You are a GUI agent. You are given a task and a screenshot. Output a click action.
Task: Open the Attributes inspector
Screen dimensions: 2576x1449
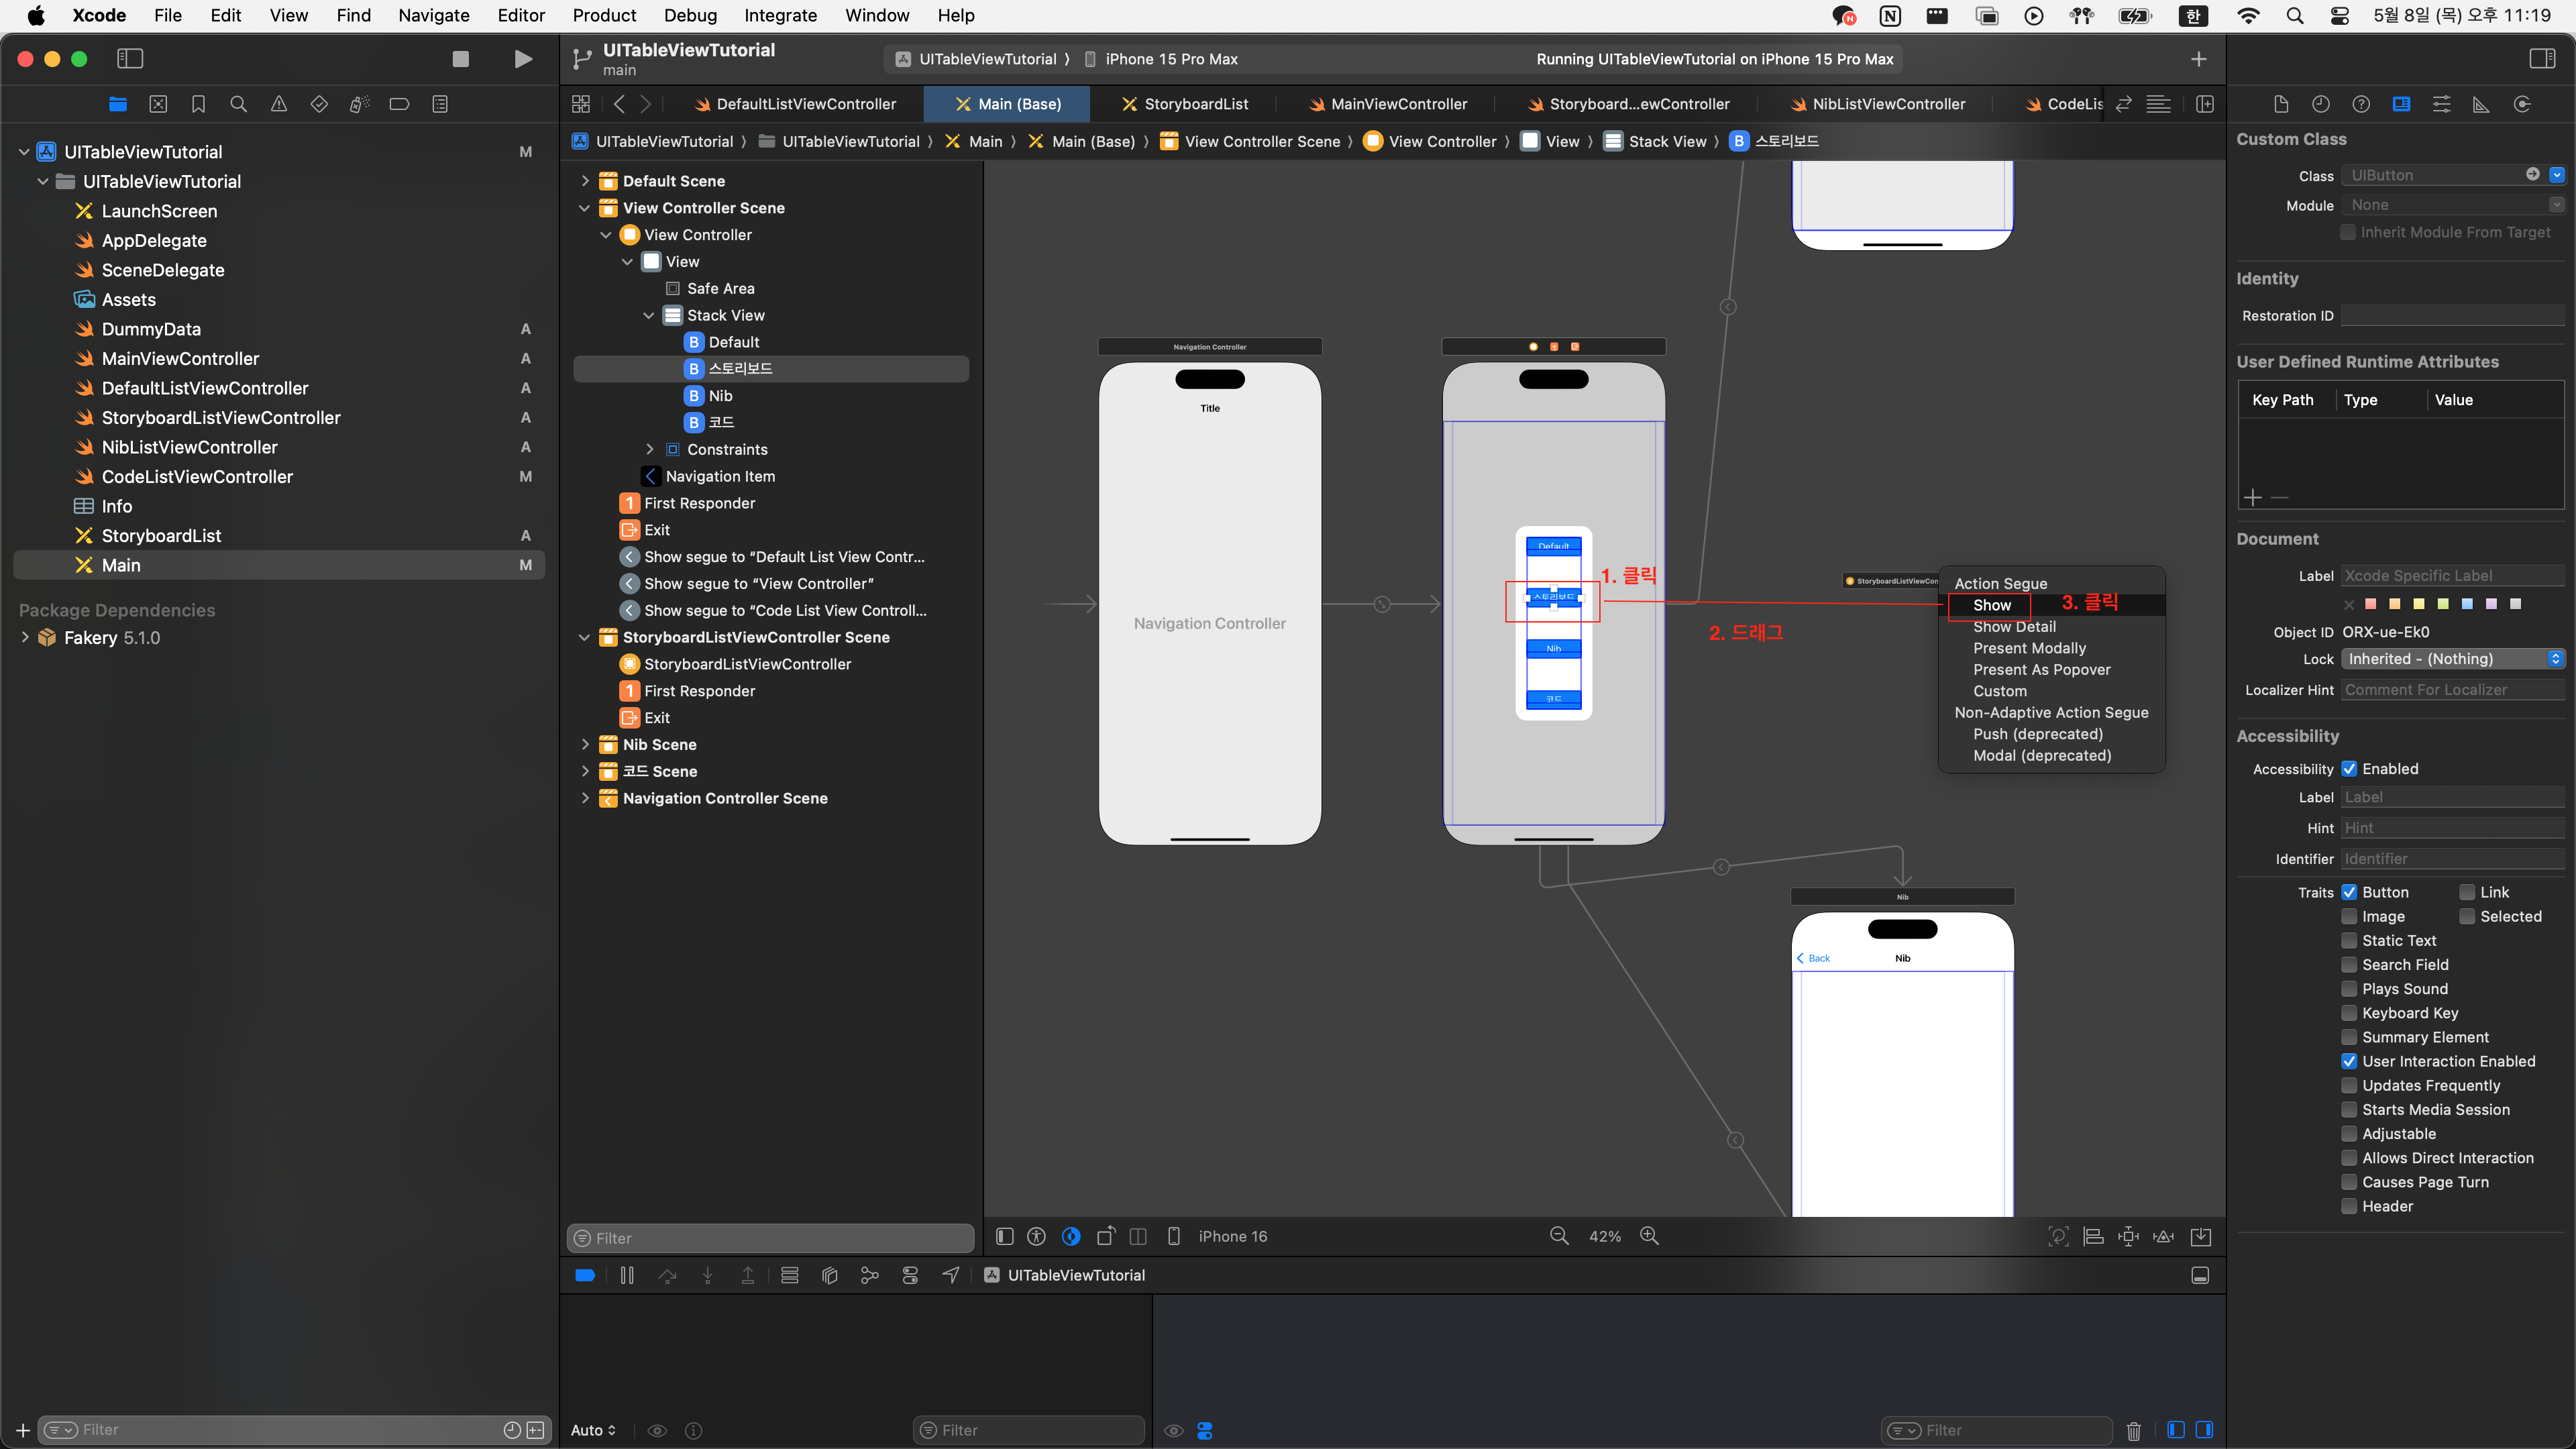[x=2441, y=104]
